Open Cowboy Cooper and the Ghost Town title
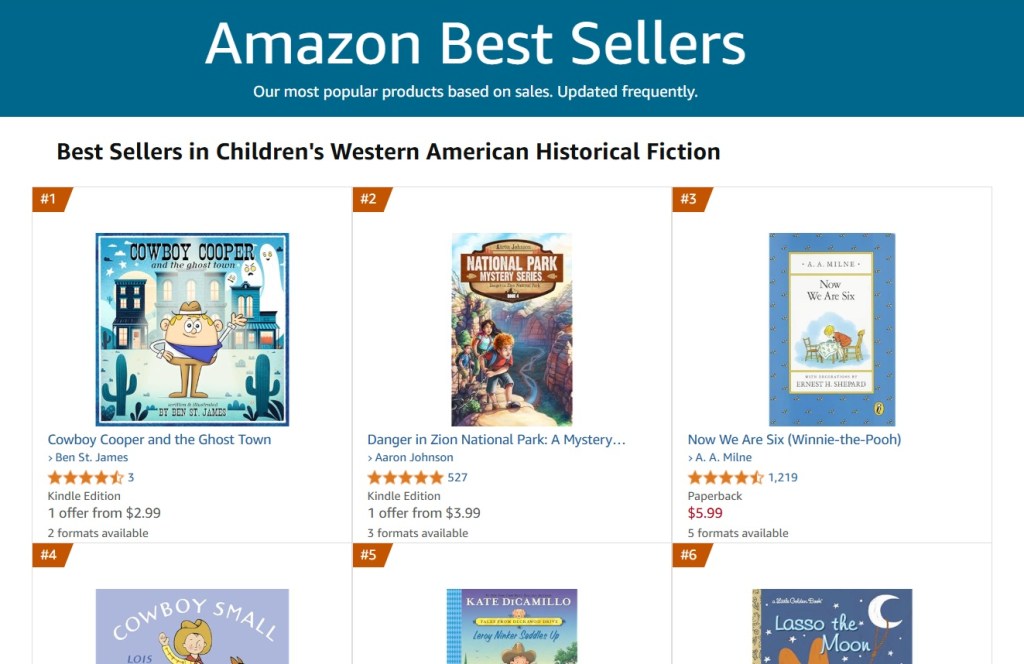 point(159,439)
